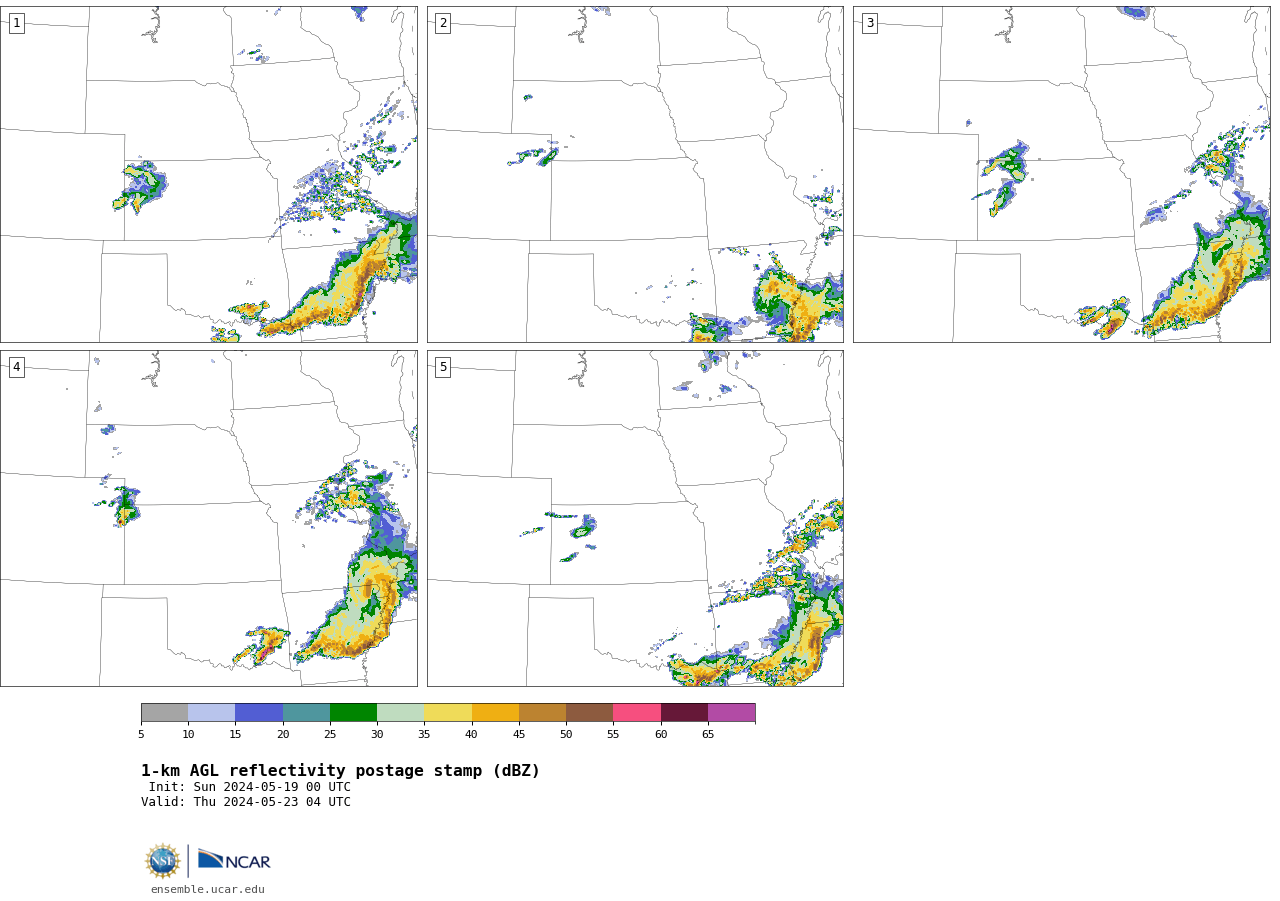Click the panel number label 2
Viewport: 1280px width, 901px height.
[443, 23]
